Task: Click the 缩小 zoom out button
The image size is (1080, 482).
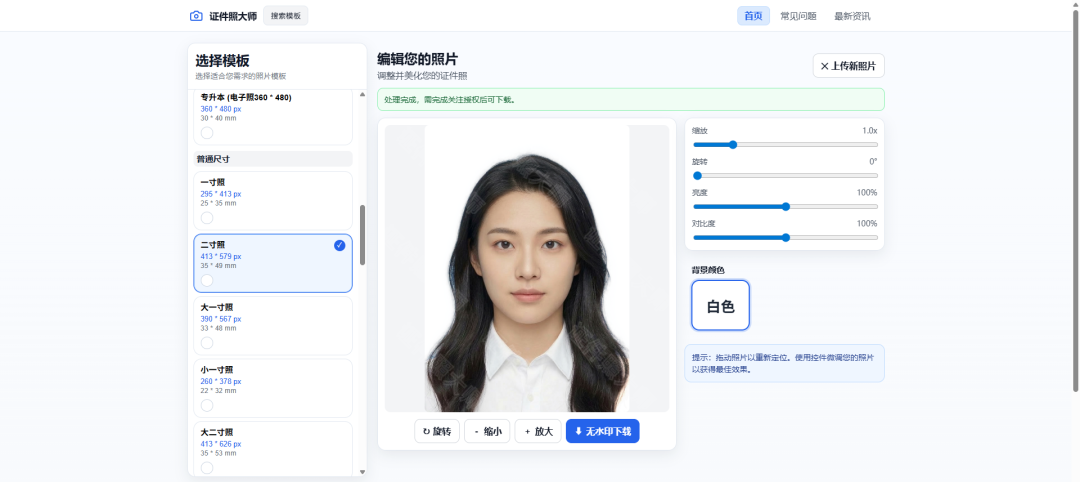Action: pos(487,432)
